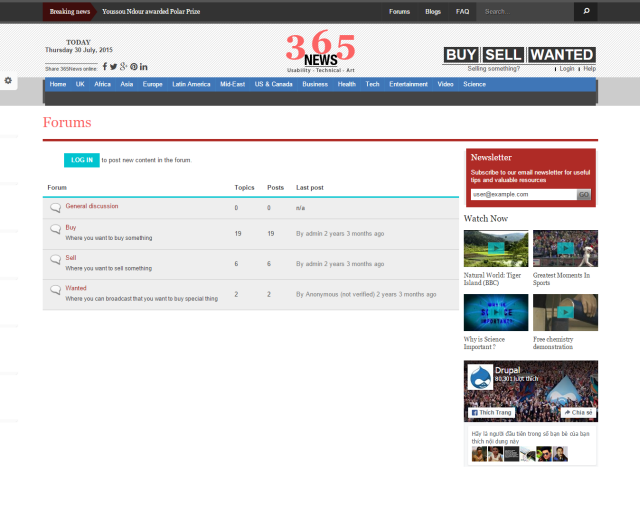Share the site on Pinterest
The image size is (640, 510).
coord(133,67)
